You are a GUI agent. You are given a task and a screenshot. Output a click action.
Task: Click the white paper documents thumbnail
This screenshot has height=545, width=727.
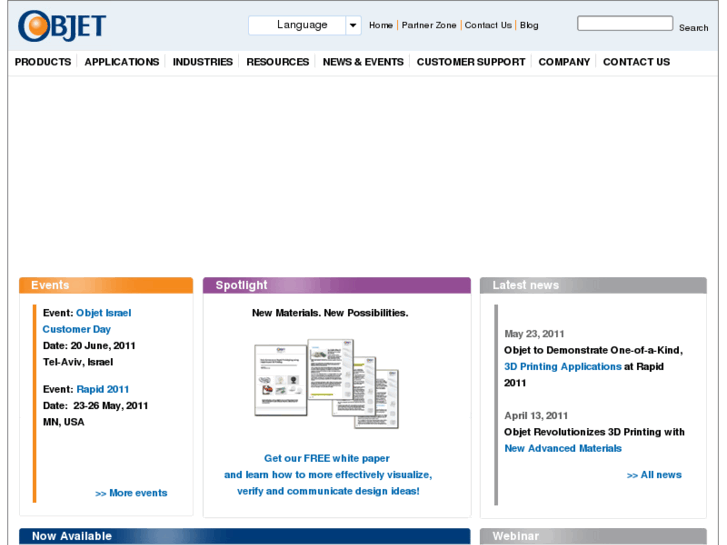point(327,384)
